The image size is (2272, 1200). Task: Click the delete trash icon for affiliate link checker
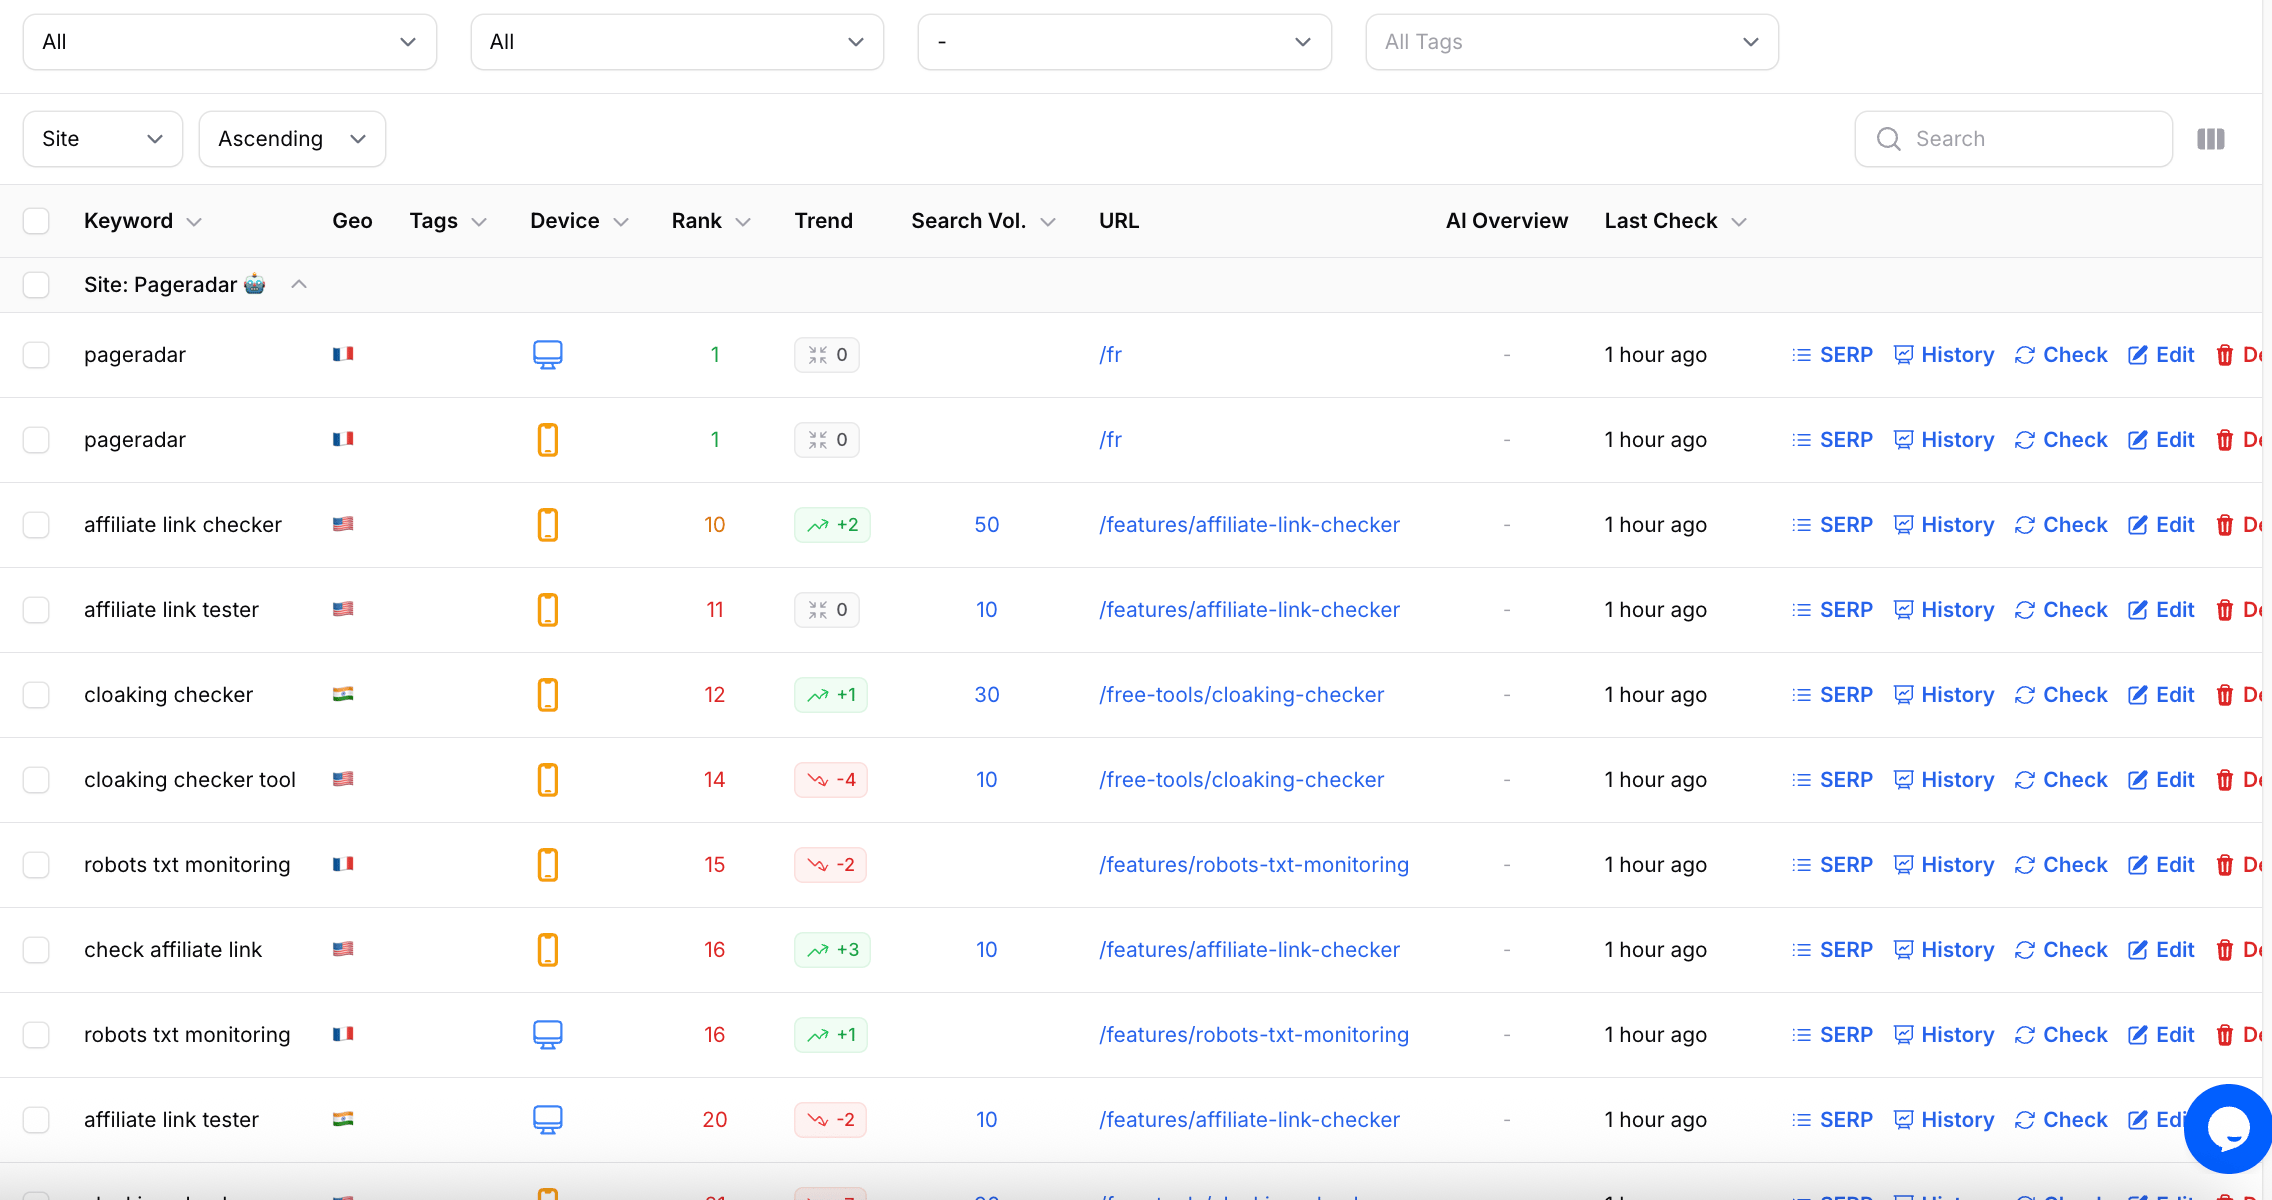[x=2225, y=525]
